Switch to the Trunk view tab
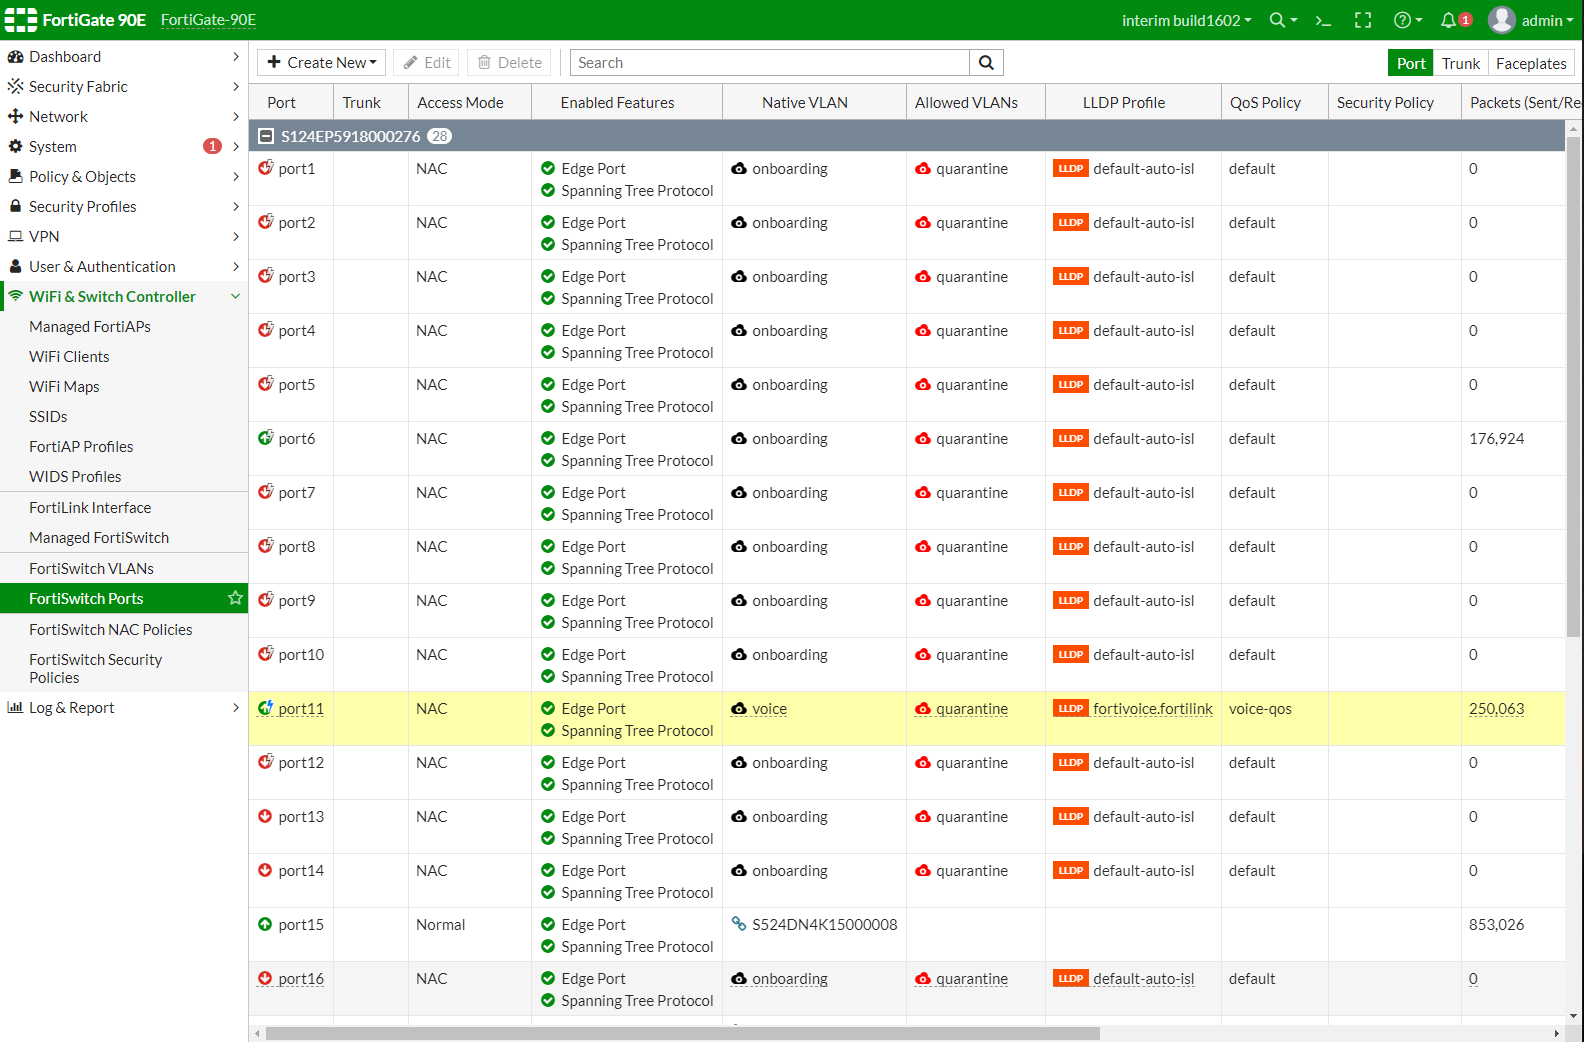Screen dimensions: 1584x1042 [x=1460, y=63]
